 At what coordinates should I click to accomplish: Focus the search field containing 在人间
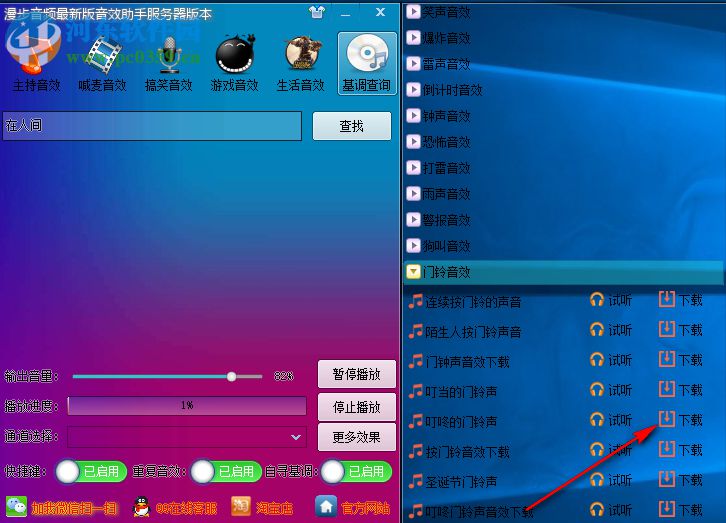click(x=152, y=126)
